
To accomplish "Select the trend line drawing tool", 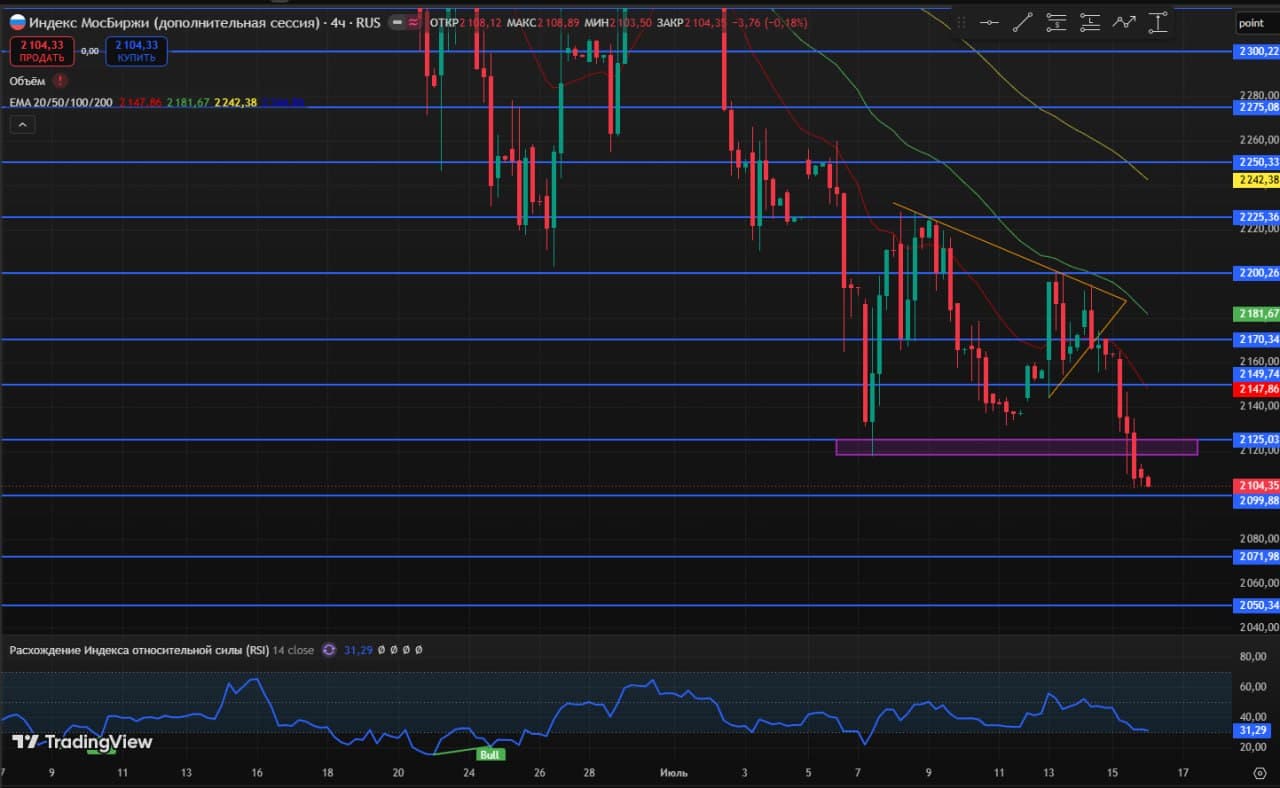I will [1022, 22].
